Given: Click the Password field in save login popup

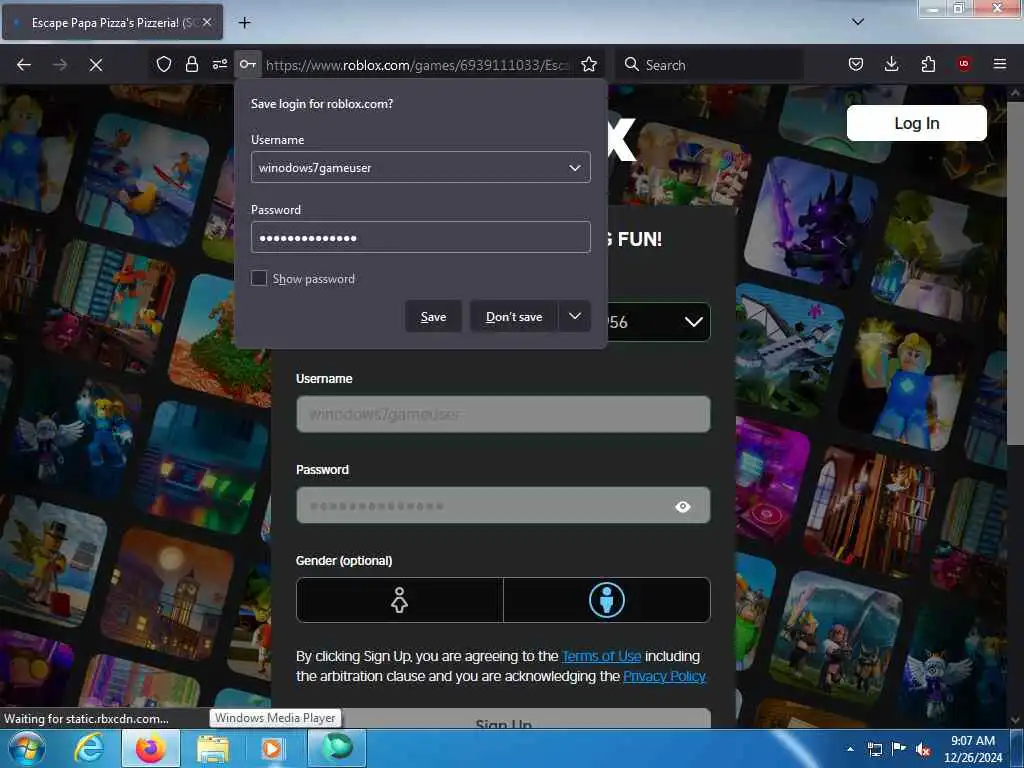Looking at the screenshot, I should coord(421,237).
